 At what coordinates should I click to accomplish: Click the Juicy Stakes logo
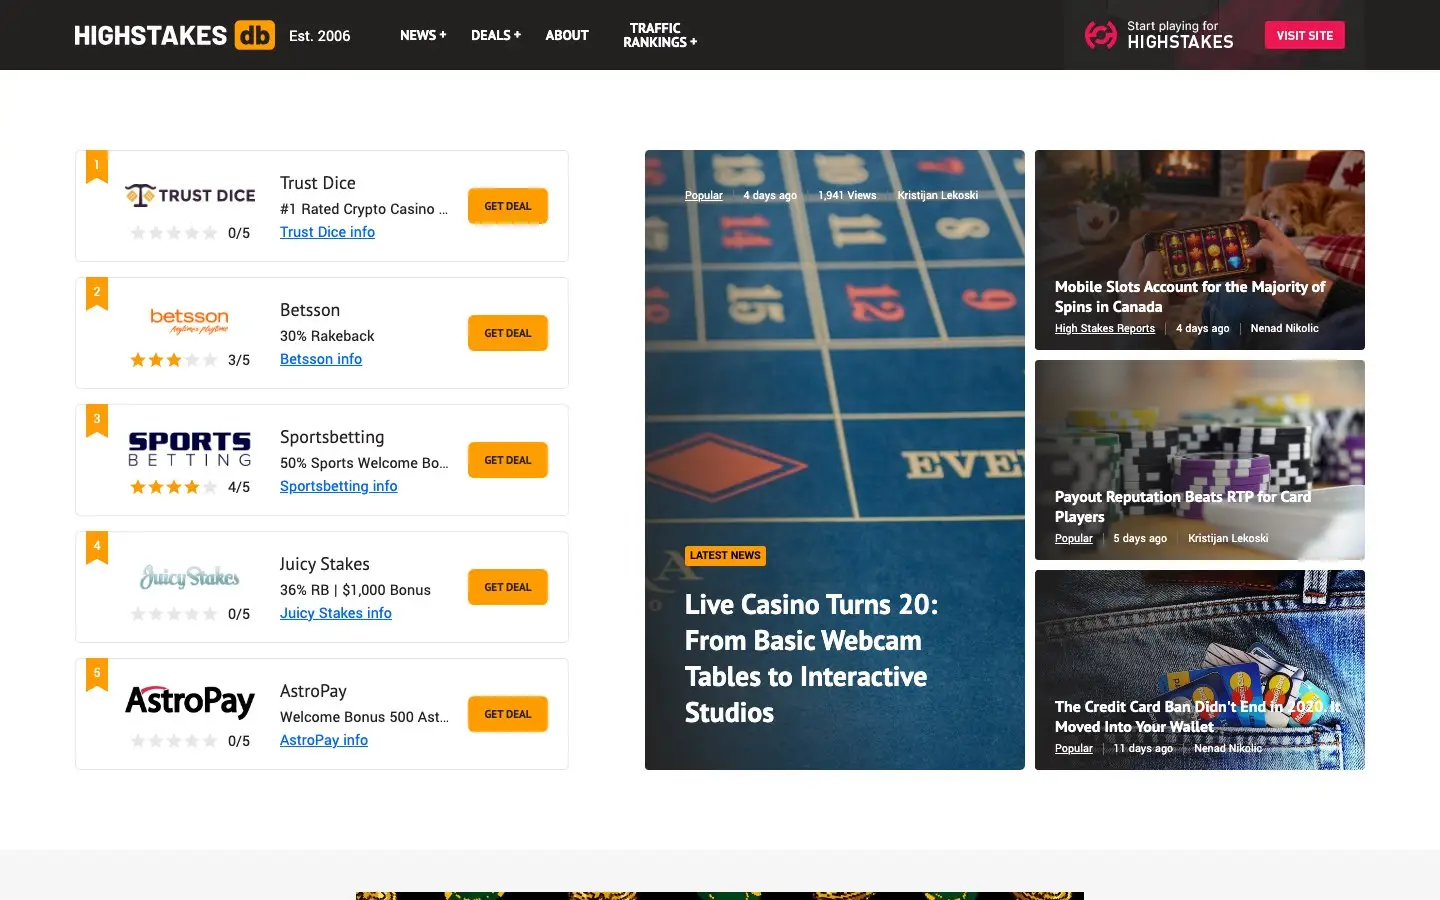point(190,577)
